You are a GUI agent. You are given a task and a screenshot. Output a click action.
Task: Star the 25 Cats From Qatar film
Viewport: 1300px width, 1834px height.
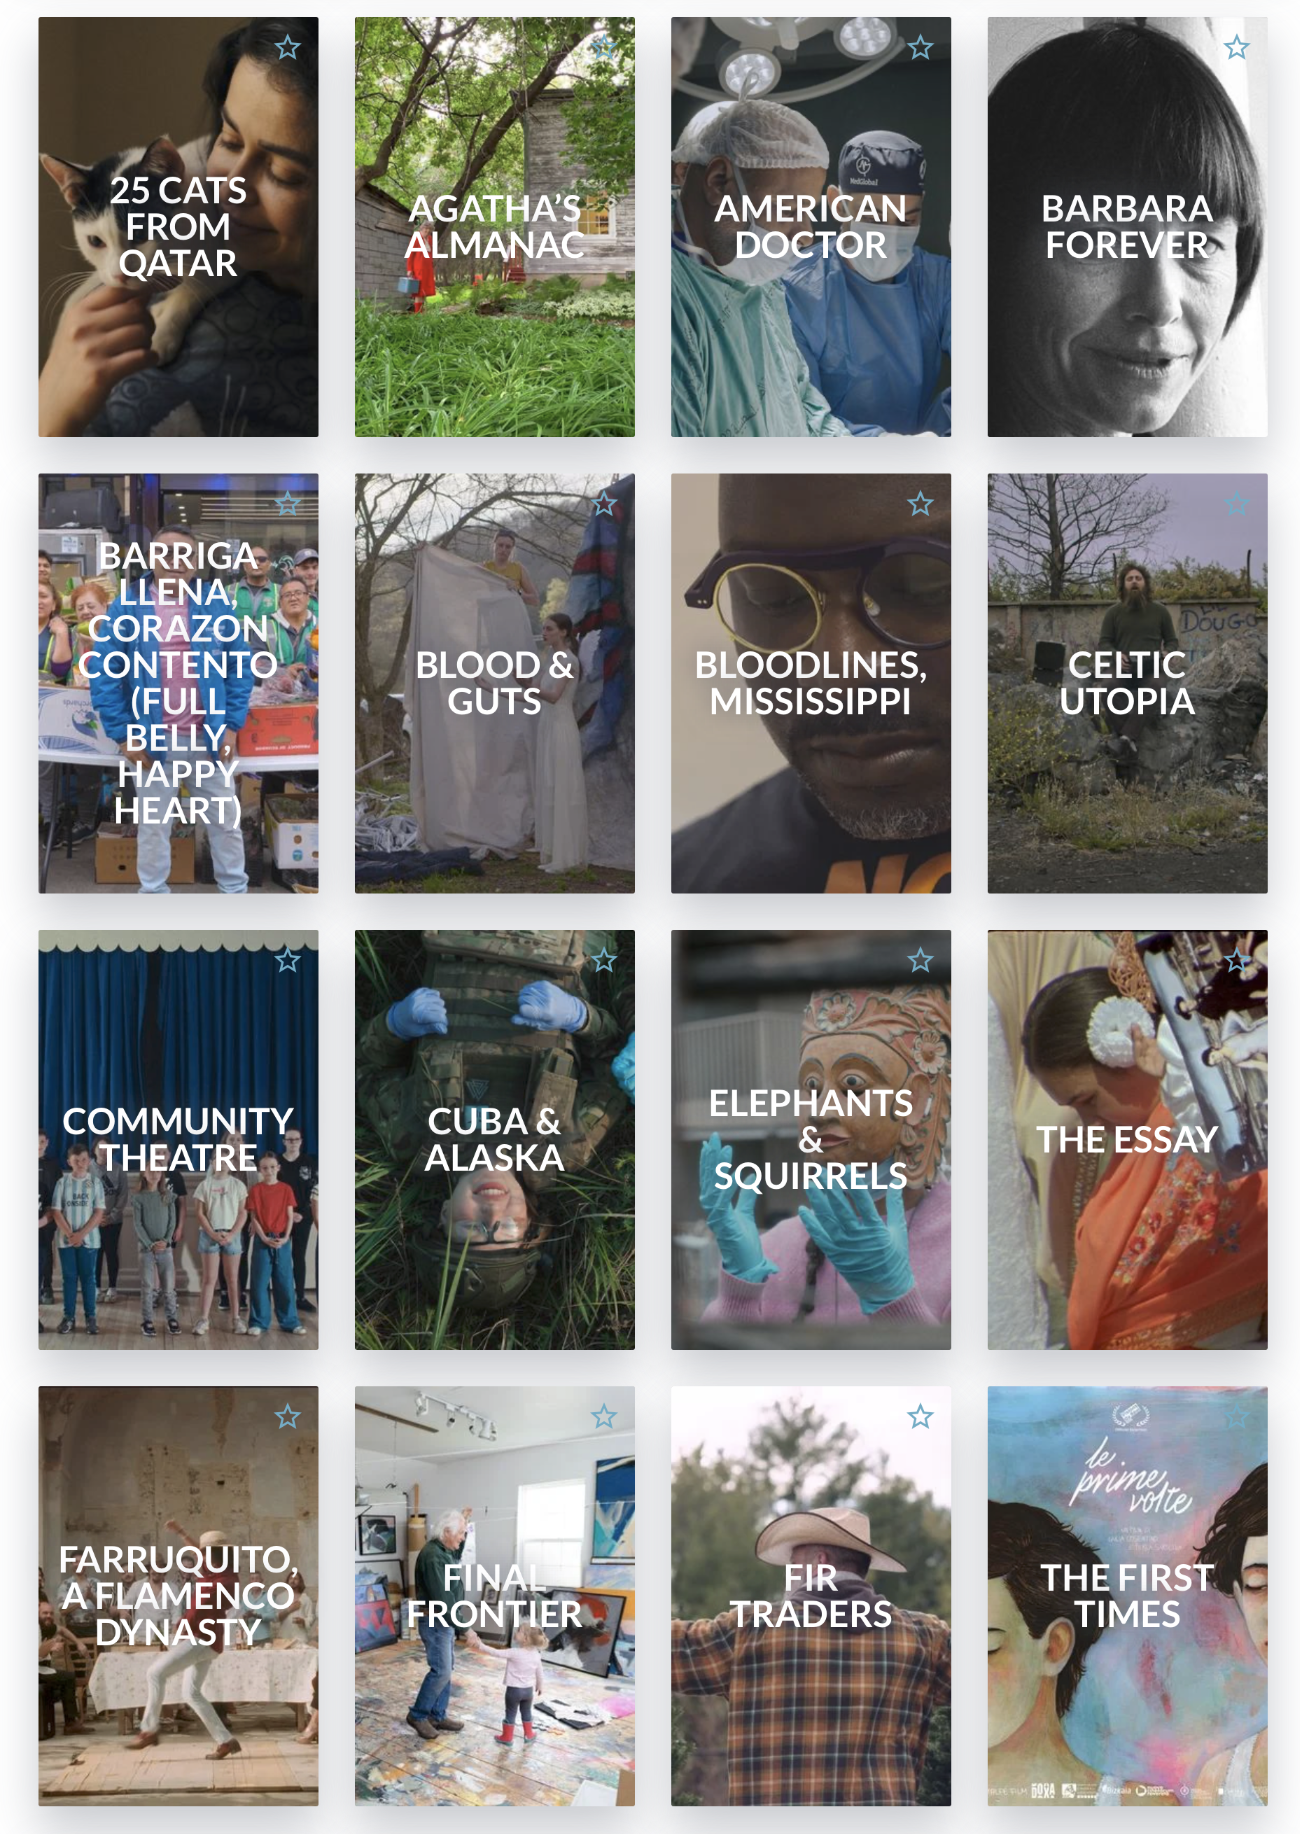tap(288, 47)
